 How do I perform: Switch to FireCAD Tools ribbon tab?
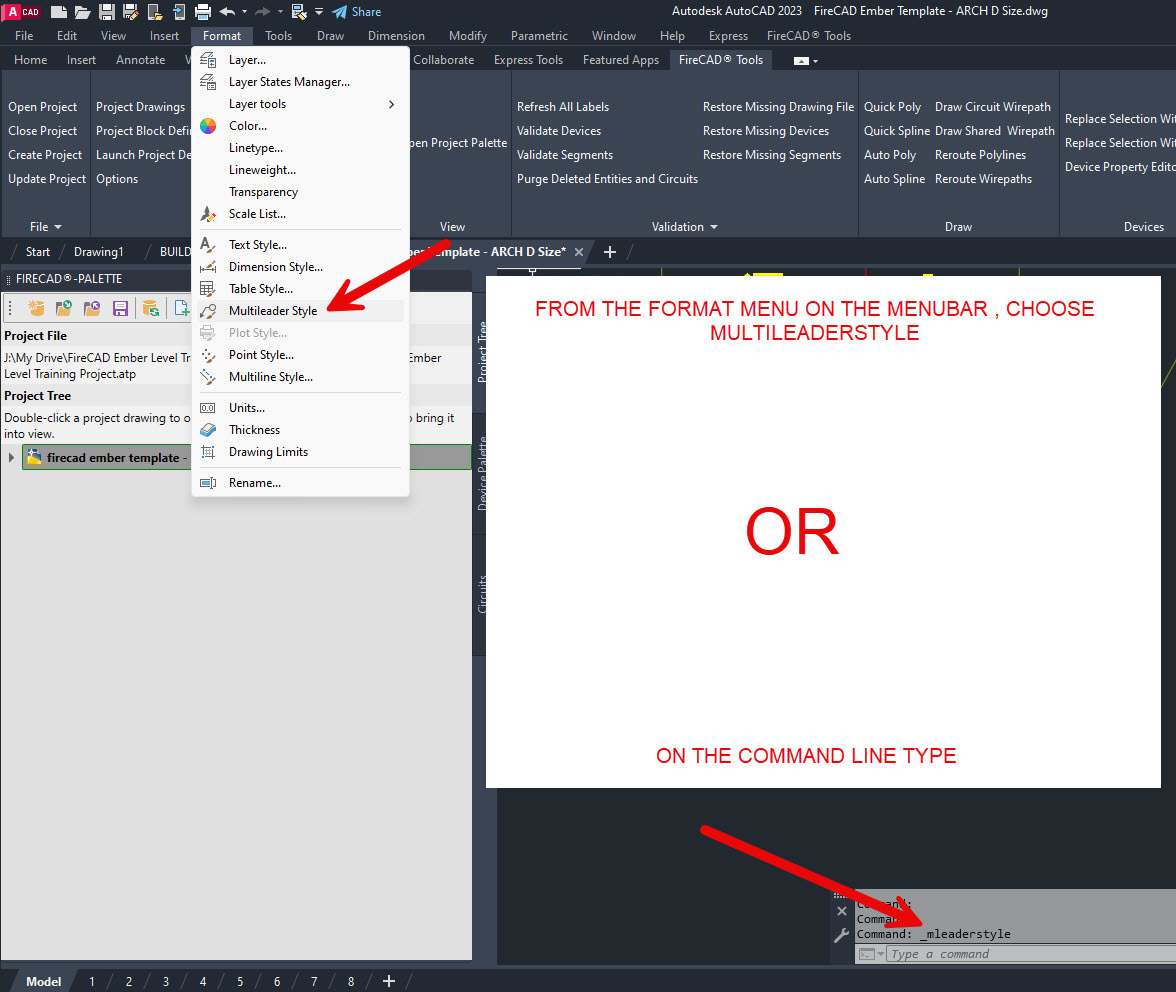pos(721,59)
